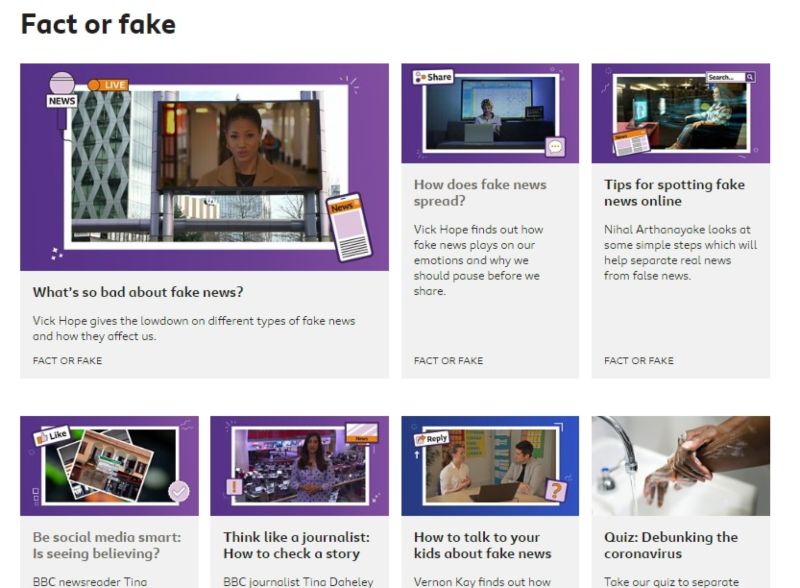The width and height of the screenshot is (800, 588).
Task: Click the 'Take our quiz to separate' description text
Action: [671, 581]
